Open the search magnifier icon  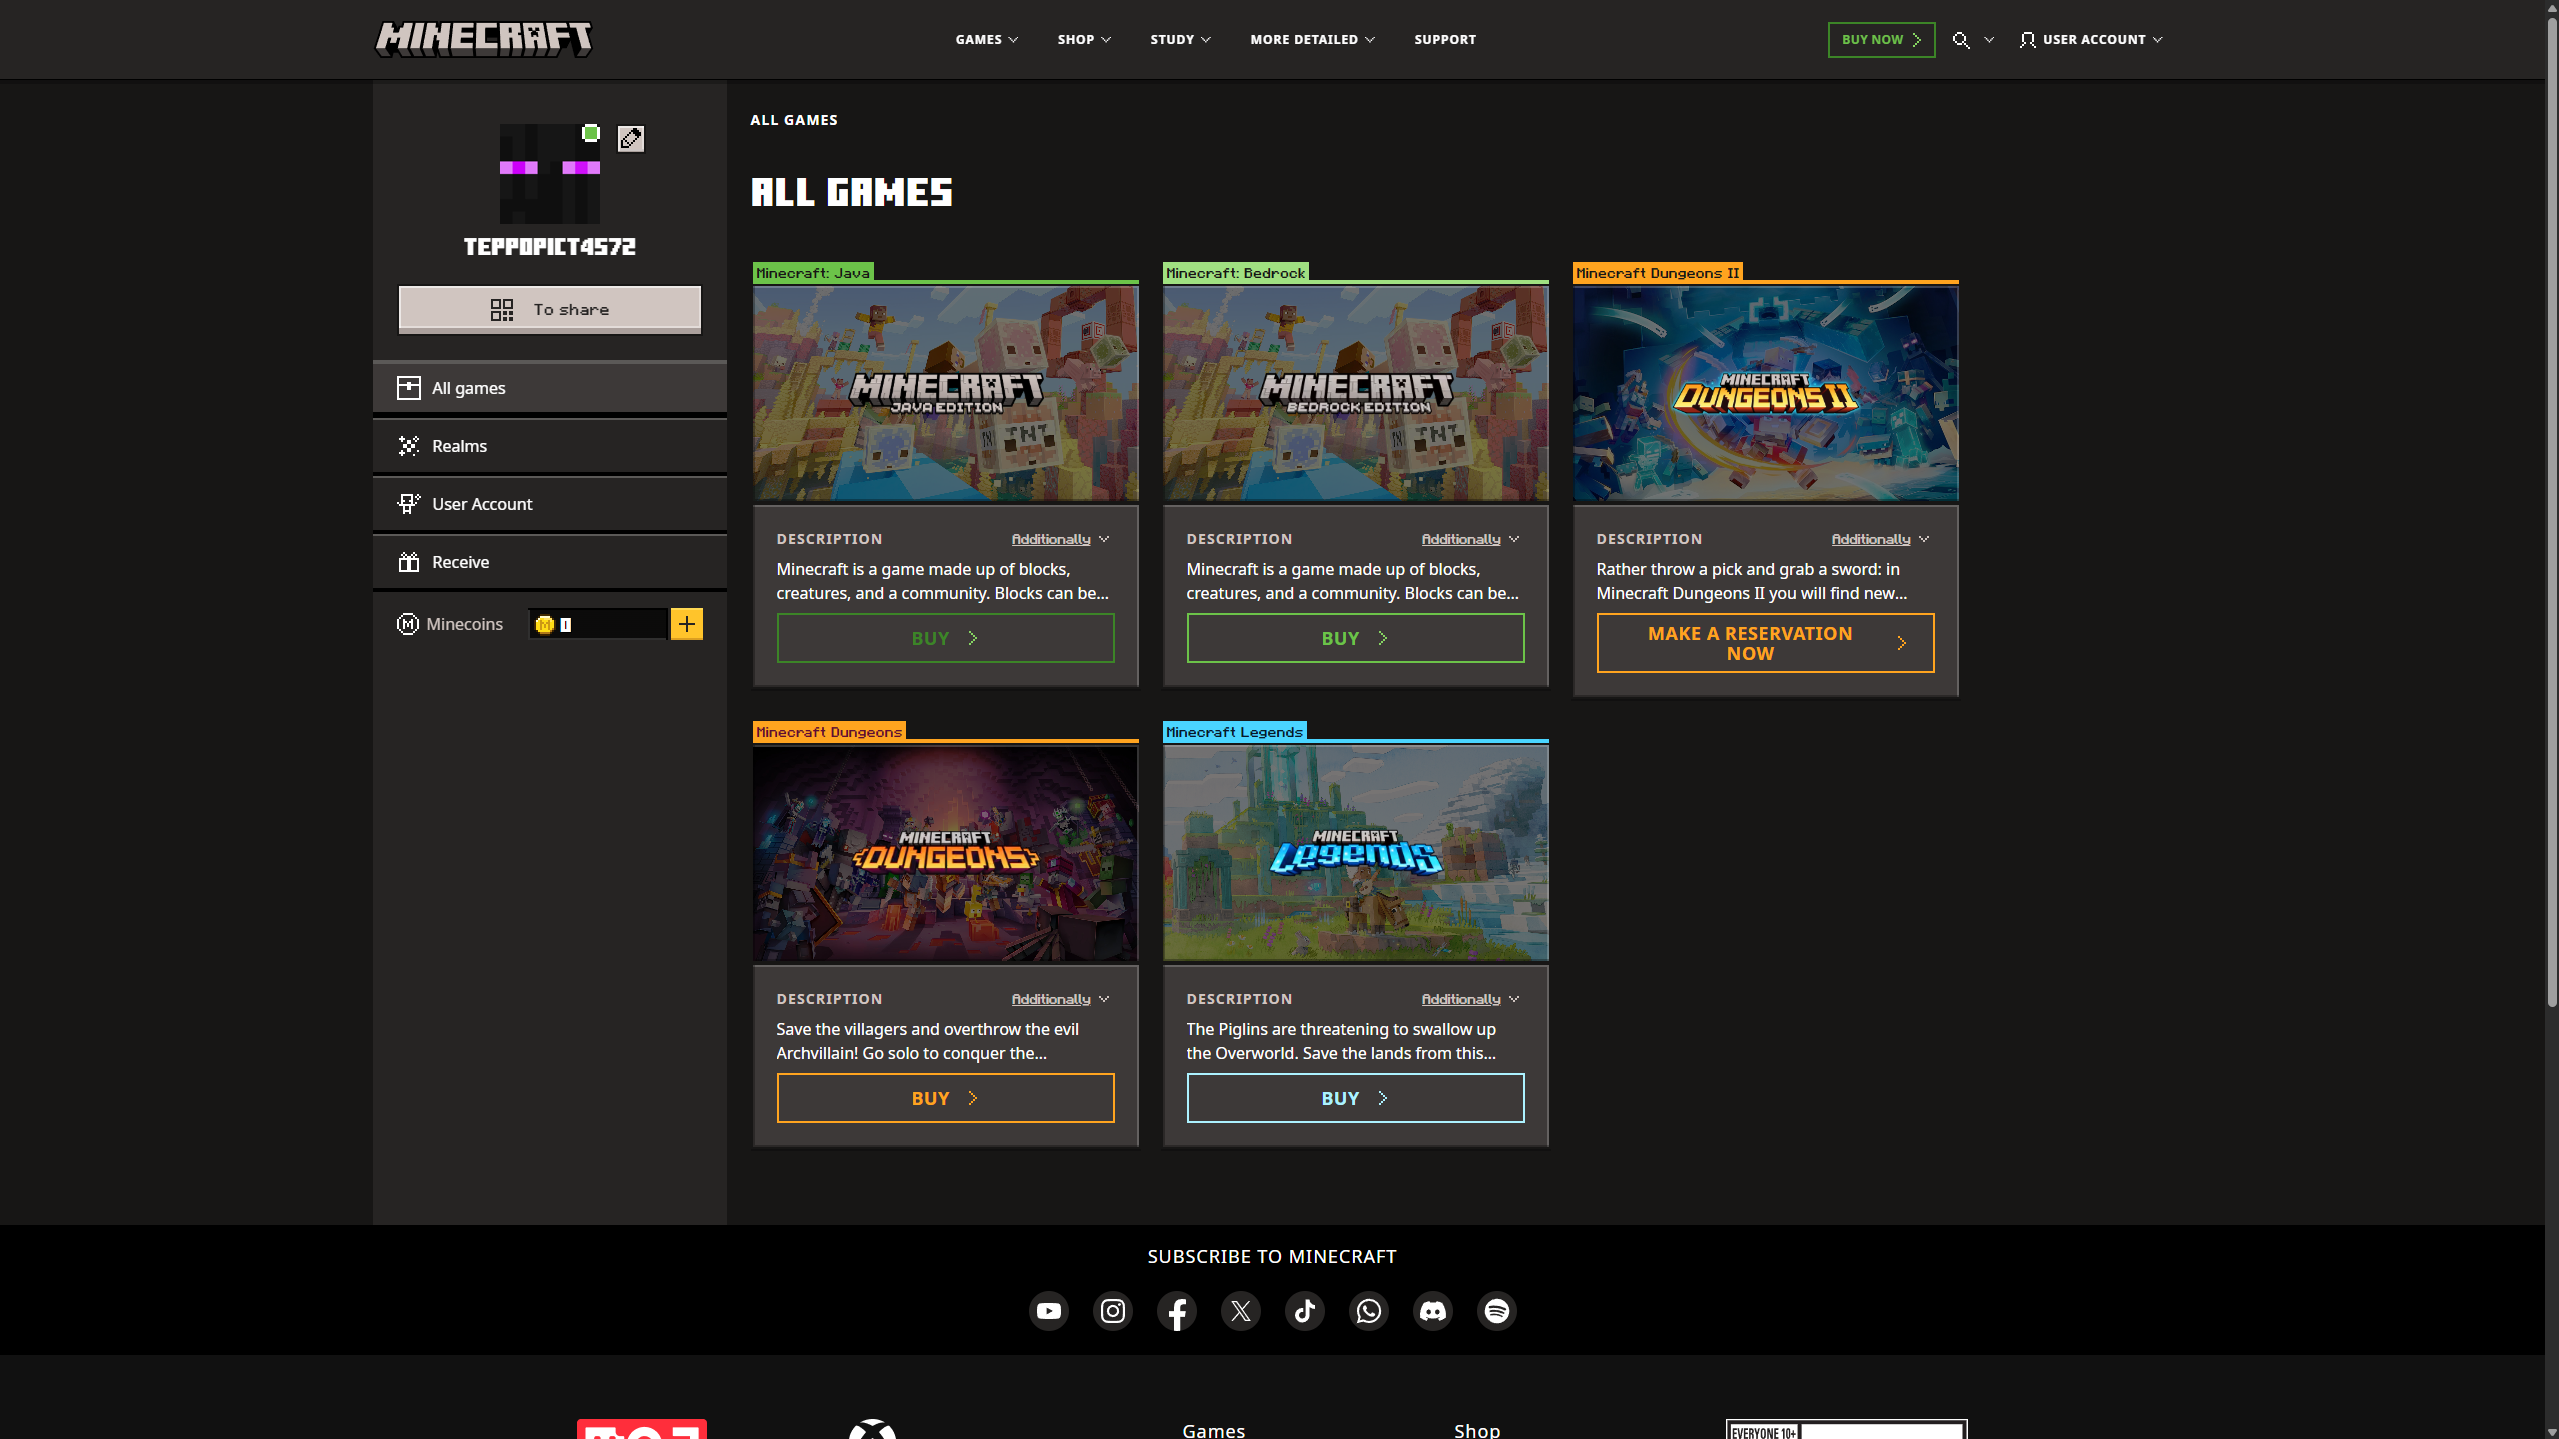tap(1961, 40)
